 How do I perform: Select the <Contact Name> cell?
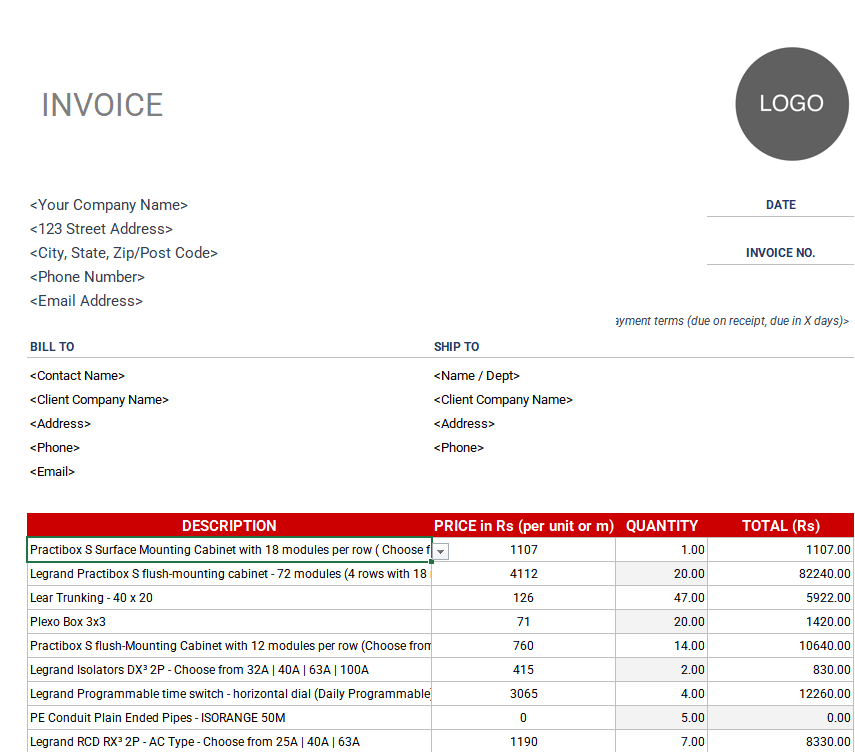[x=77, y=376]
